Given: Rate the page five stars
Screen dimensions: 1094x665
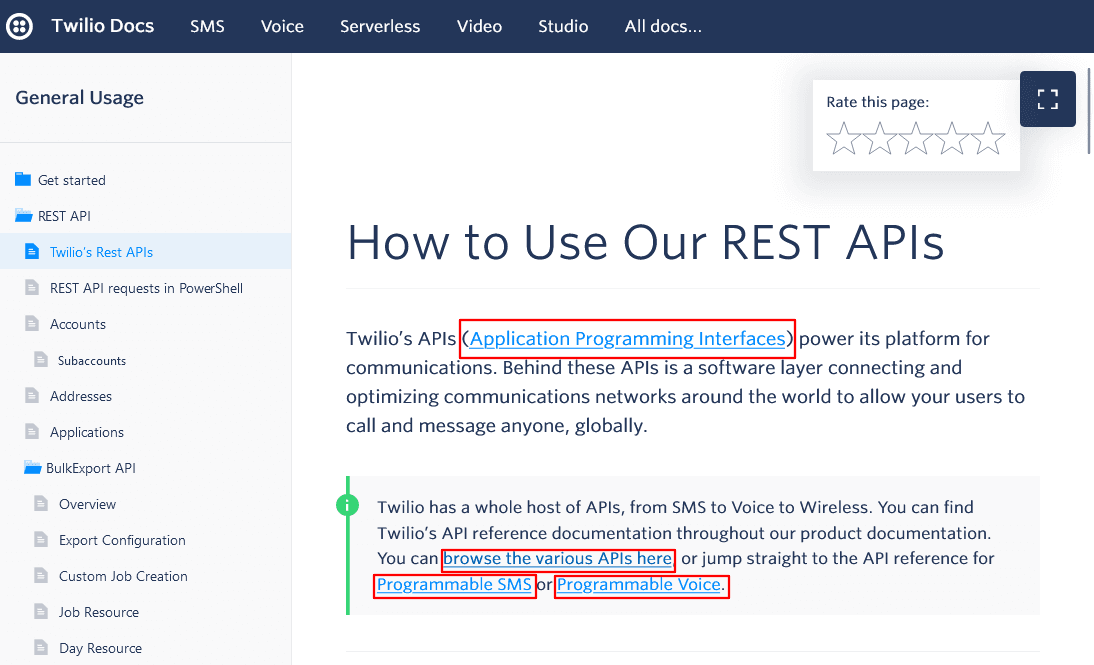Looking at the screenshot, I should pyautogui.click(x=988, y=139).
